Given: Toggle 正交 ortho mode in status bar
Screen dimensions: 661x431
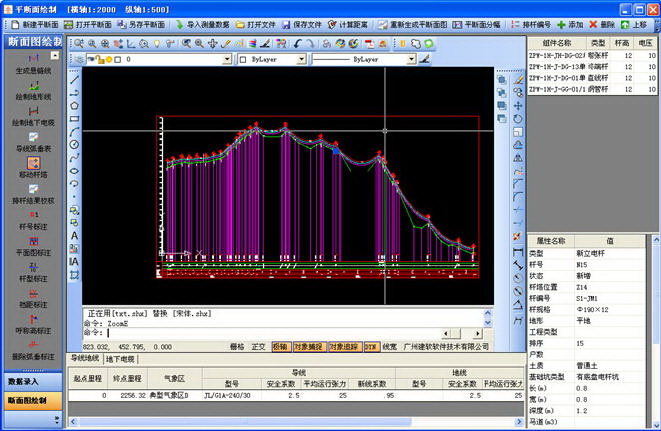Looking at the screenshot, I should tap(257, 346).
